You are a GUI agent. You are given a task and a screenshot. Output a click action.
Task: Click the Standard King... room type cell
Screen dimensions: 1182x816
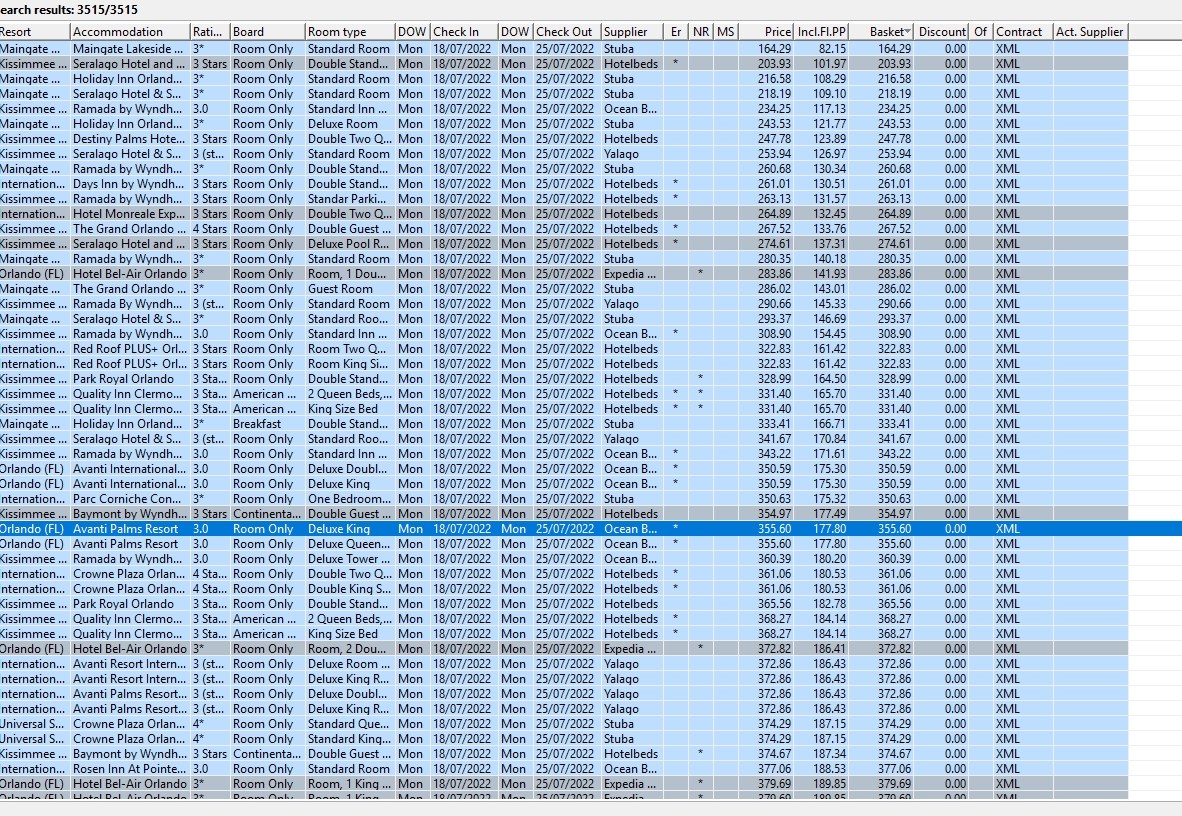pyautogui.click(x=349, y=739)
